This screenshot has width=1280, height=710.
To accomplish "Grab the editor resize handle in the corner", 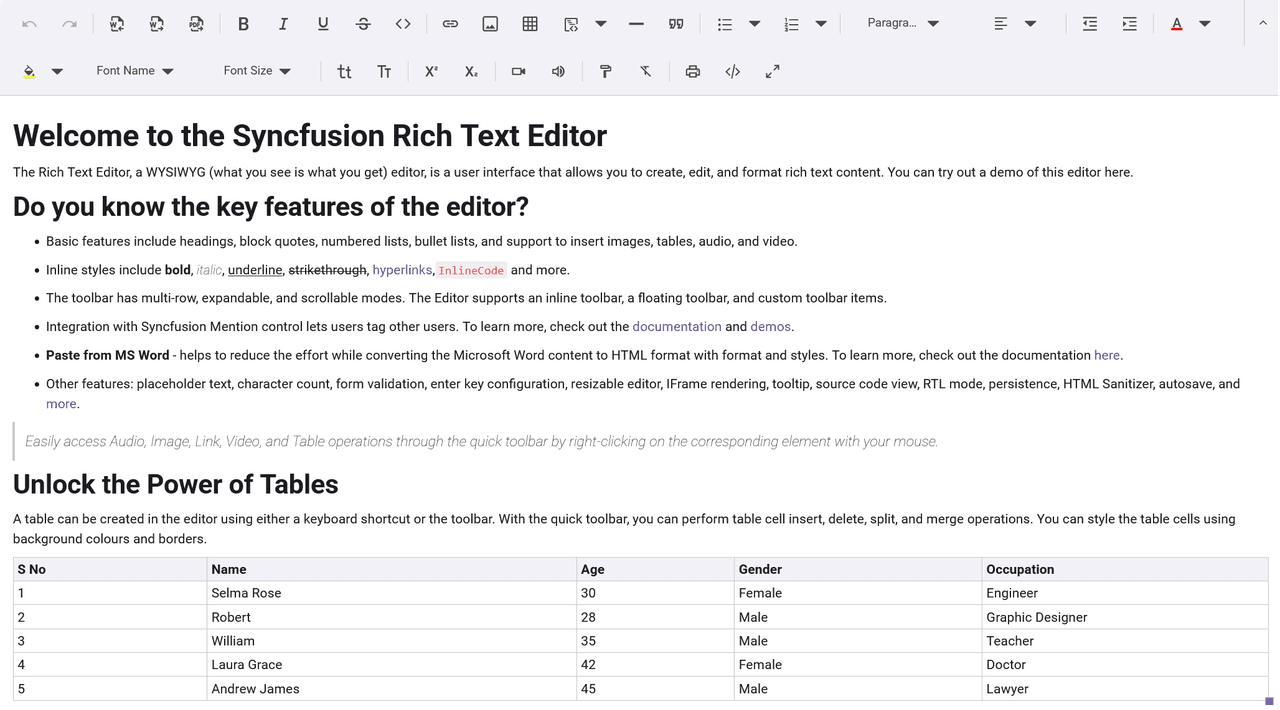I will click(1269, 701).
